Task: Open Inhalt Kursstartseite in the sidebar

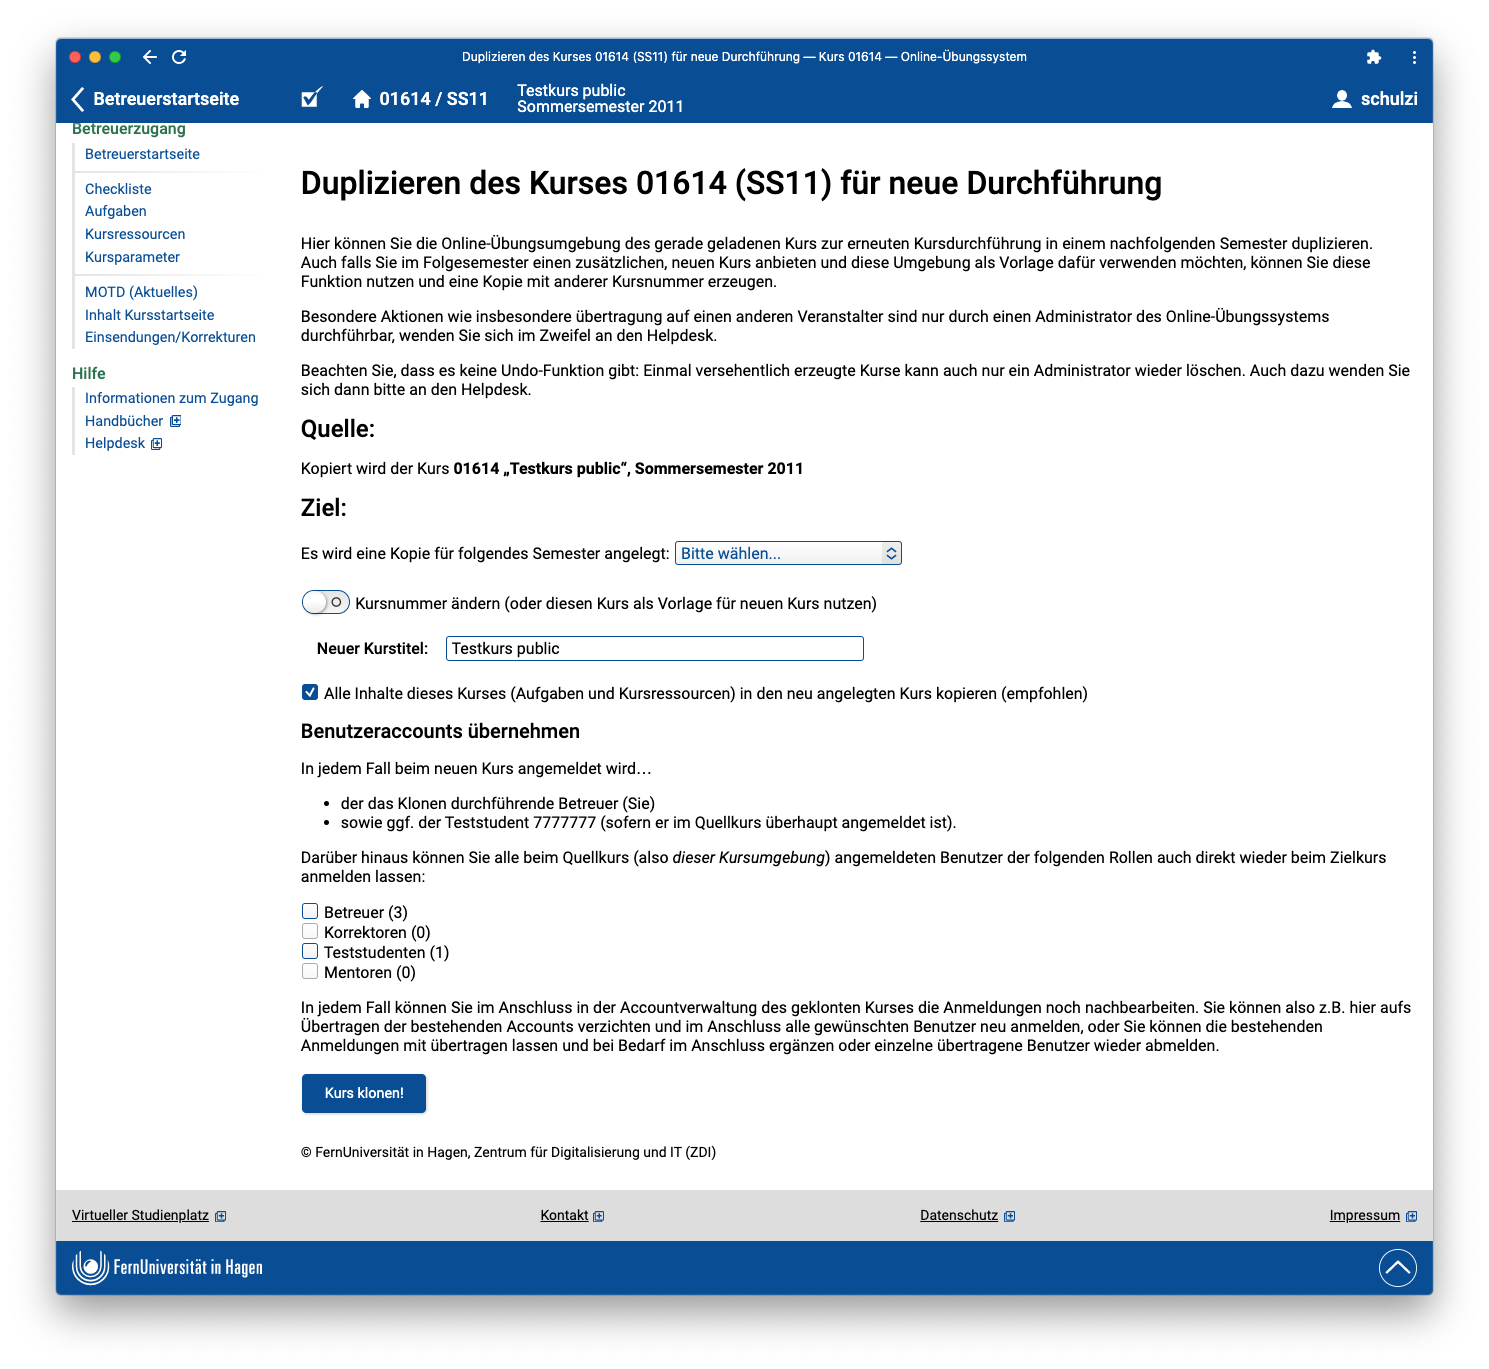Action: [149, 315]
